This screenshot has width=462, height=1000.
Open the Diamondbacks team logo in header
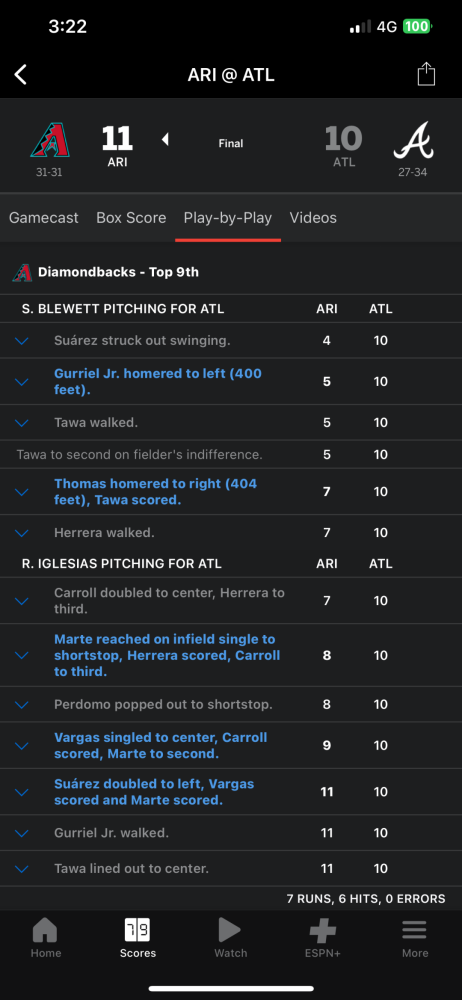(x=50, y=139)
